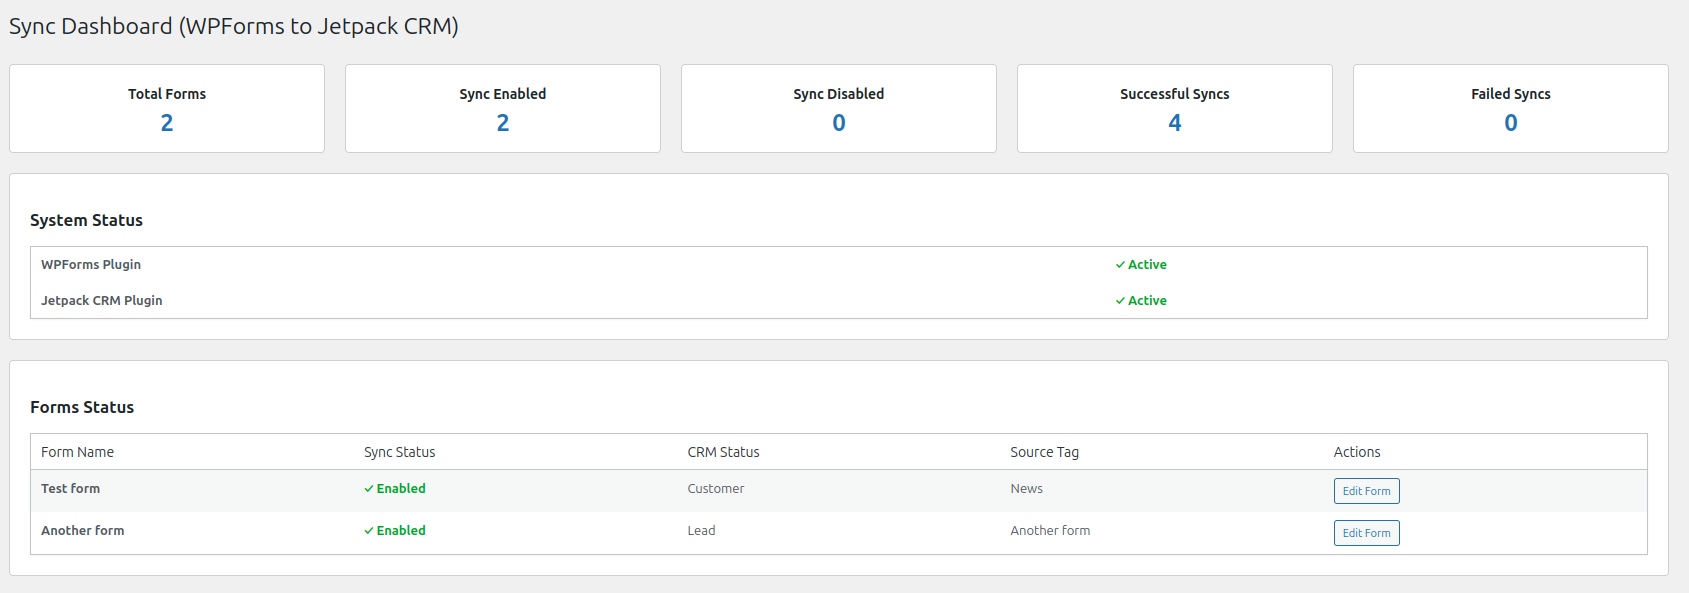Click the Successful Syncs card label

(x=1175, y=94)
